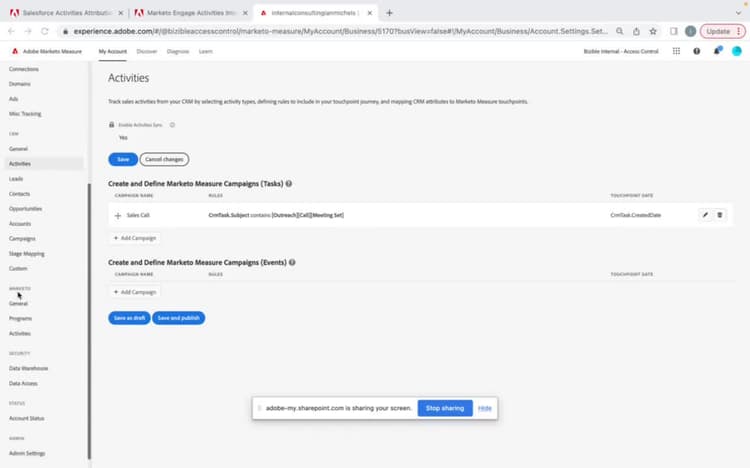The height and width of the screenshot is (468, 750).
Task: Open Admin Settings in sidebar
Action: pyautogui.click(x=27, y=453)
